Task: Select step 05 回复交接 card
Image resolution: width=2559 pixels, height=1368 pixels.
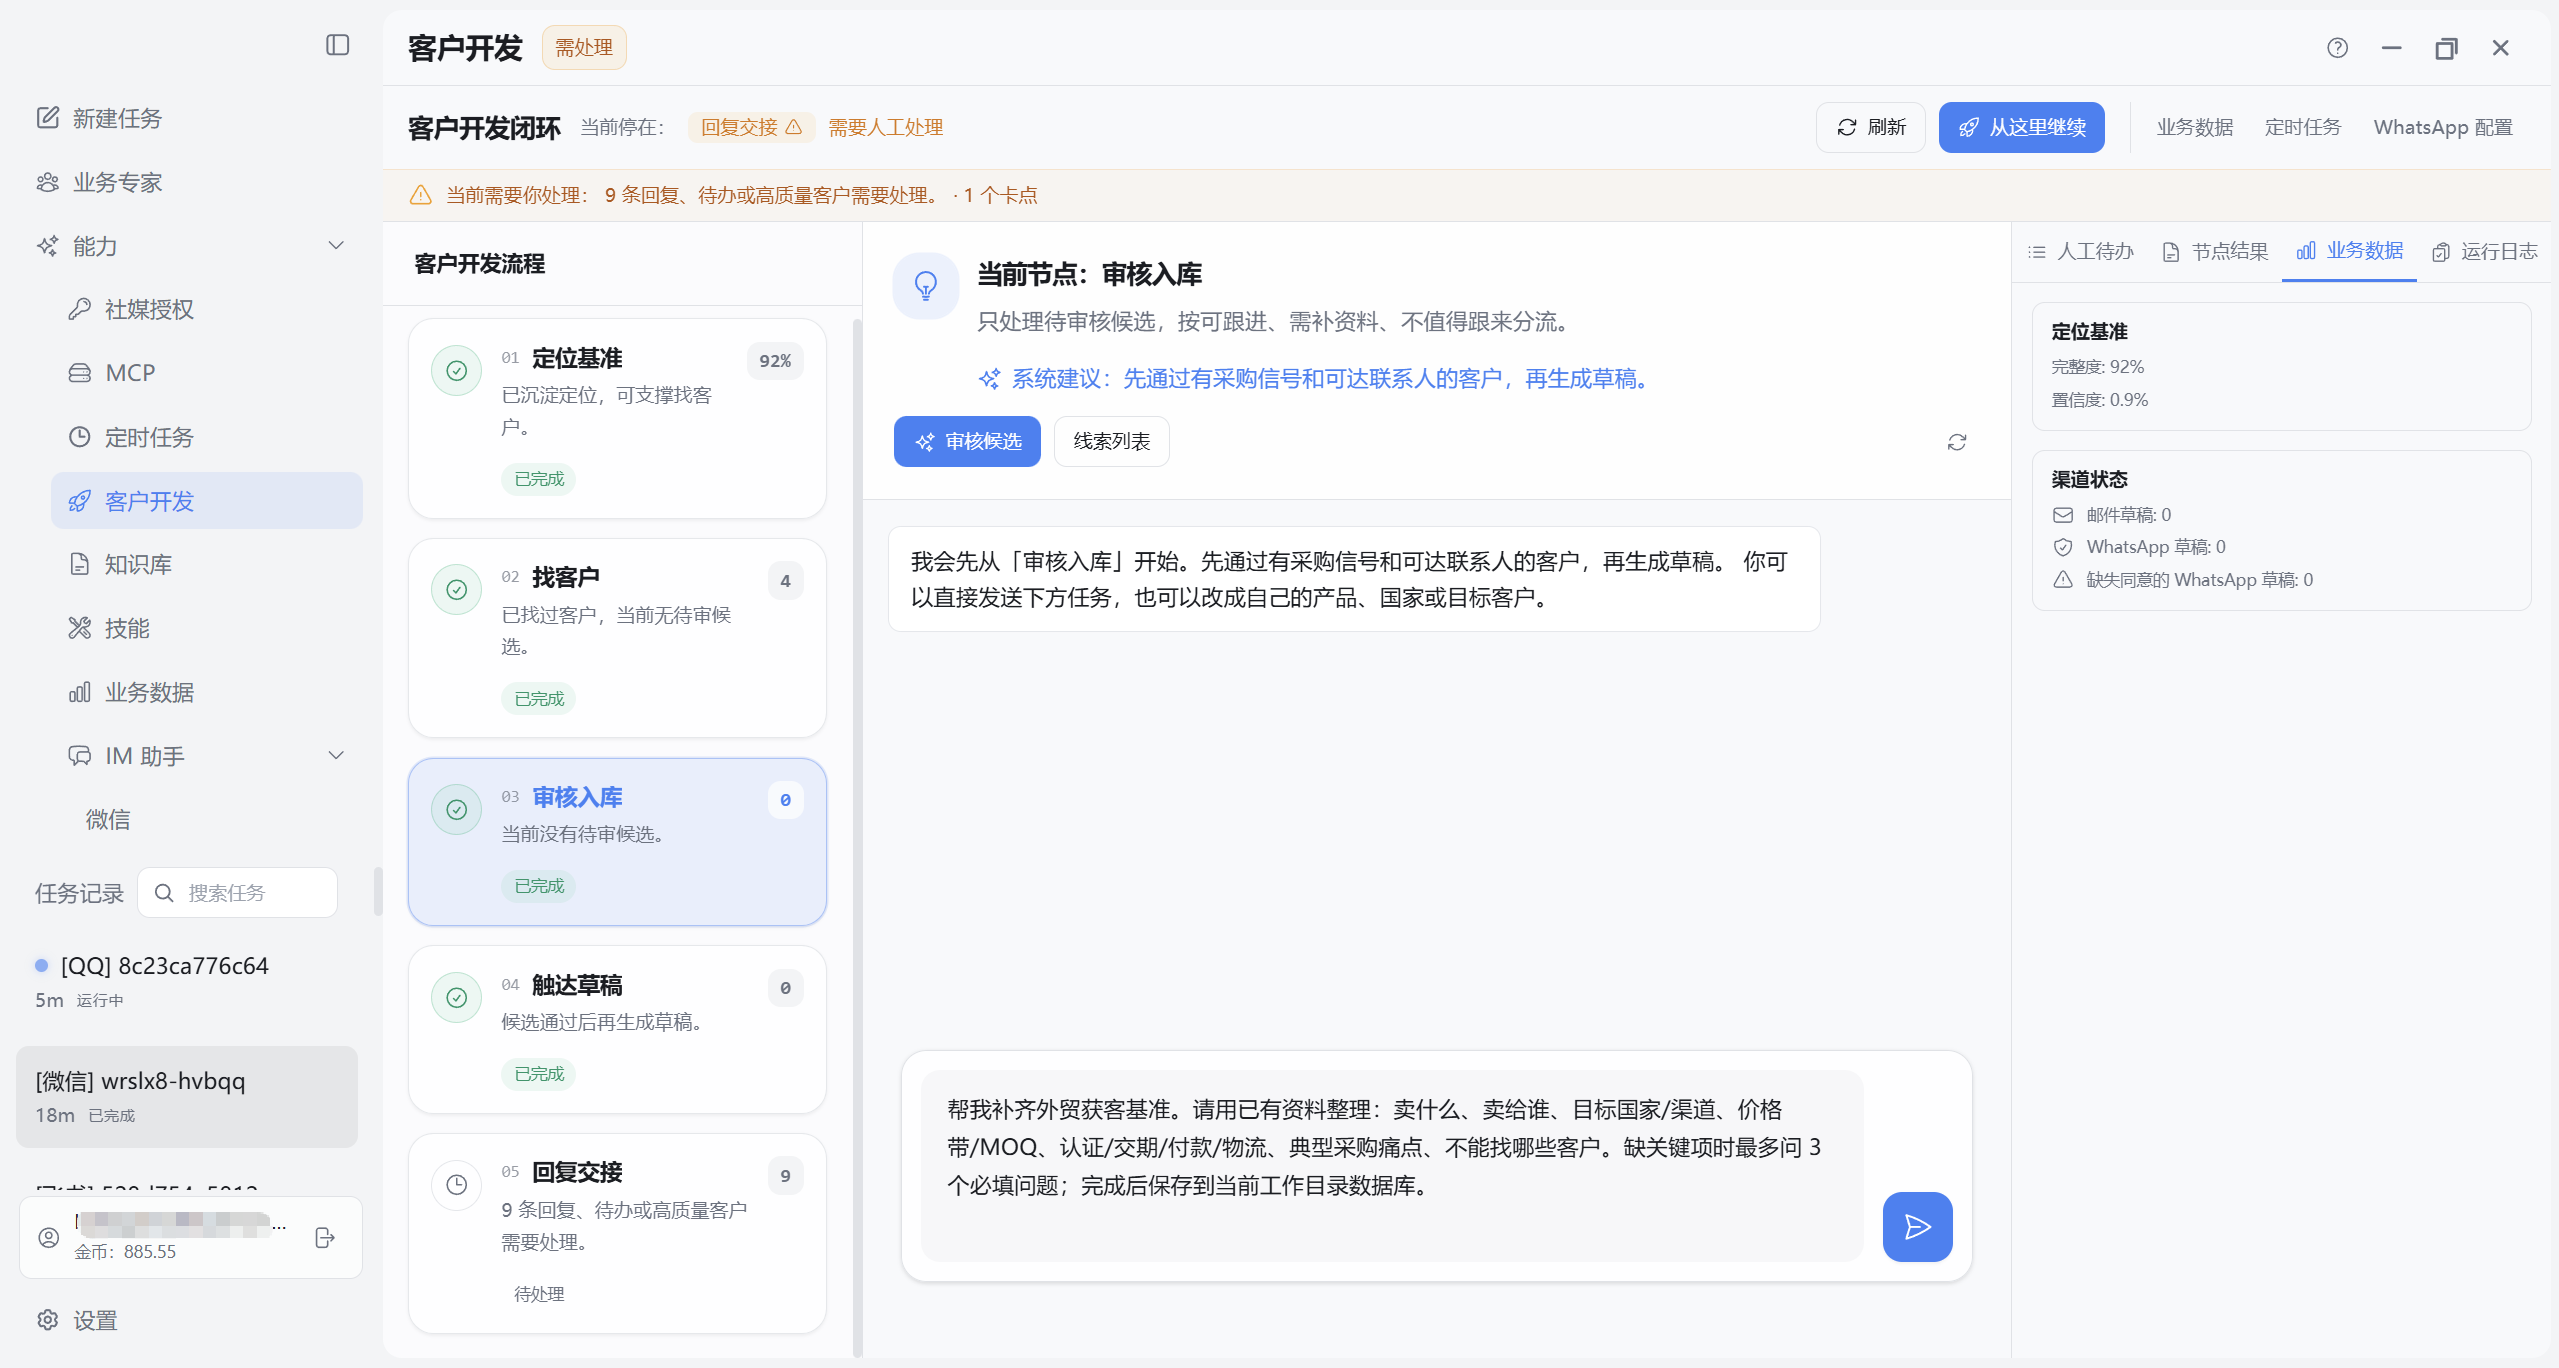Action: coord(617,1233)
